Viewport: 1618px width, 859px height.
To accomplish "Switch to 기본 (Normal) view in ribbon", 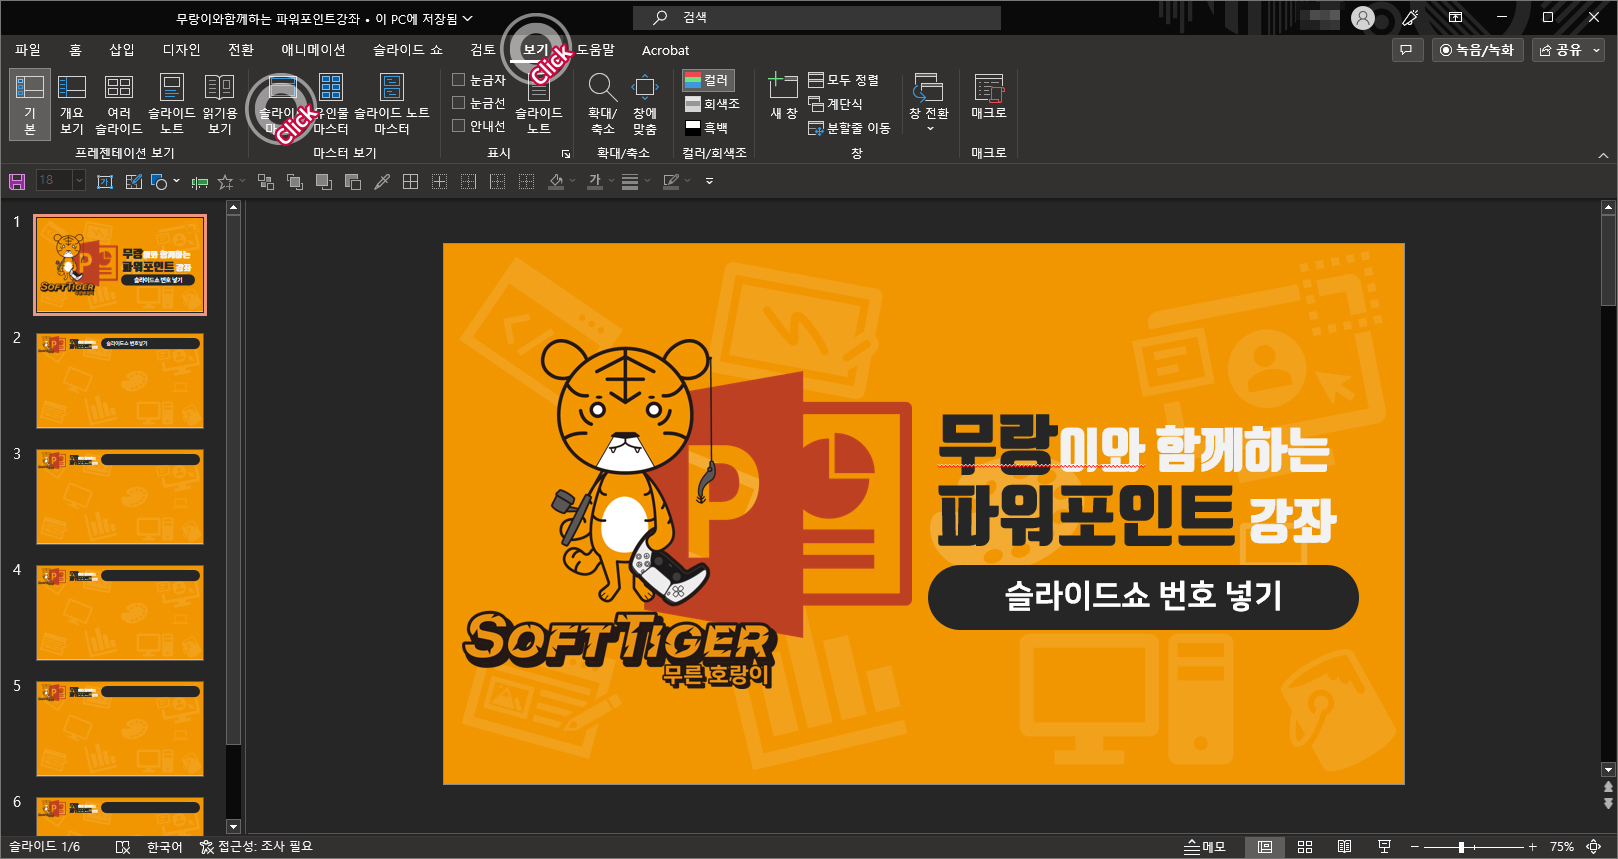I will [x=29, y=104].
